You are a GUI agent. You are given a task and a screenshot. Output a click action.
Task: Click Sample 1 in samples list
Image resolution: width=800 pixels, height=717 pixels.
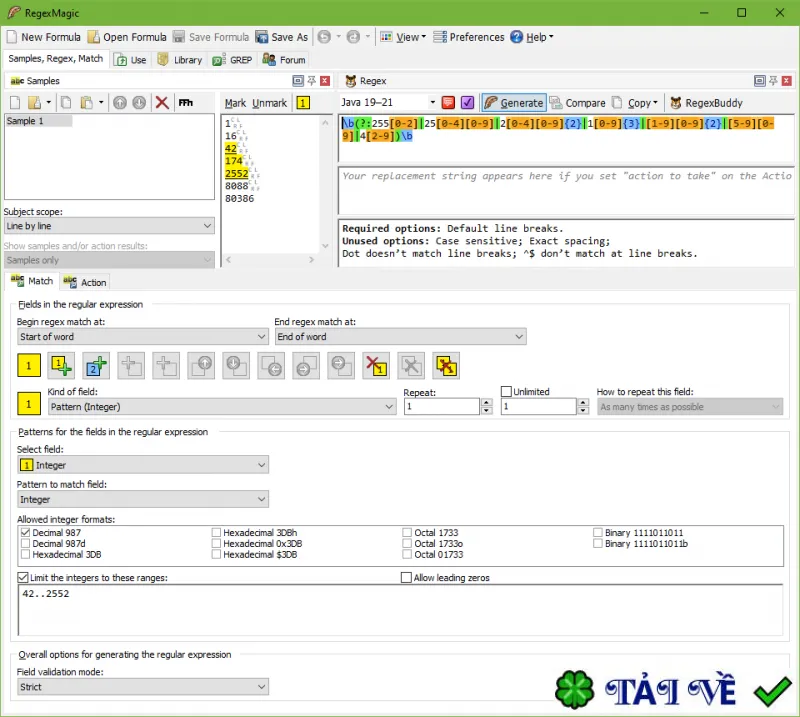[39, 121]
